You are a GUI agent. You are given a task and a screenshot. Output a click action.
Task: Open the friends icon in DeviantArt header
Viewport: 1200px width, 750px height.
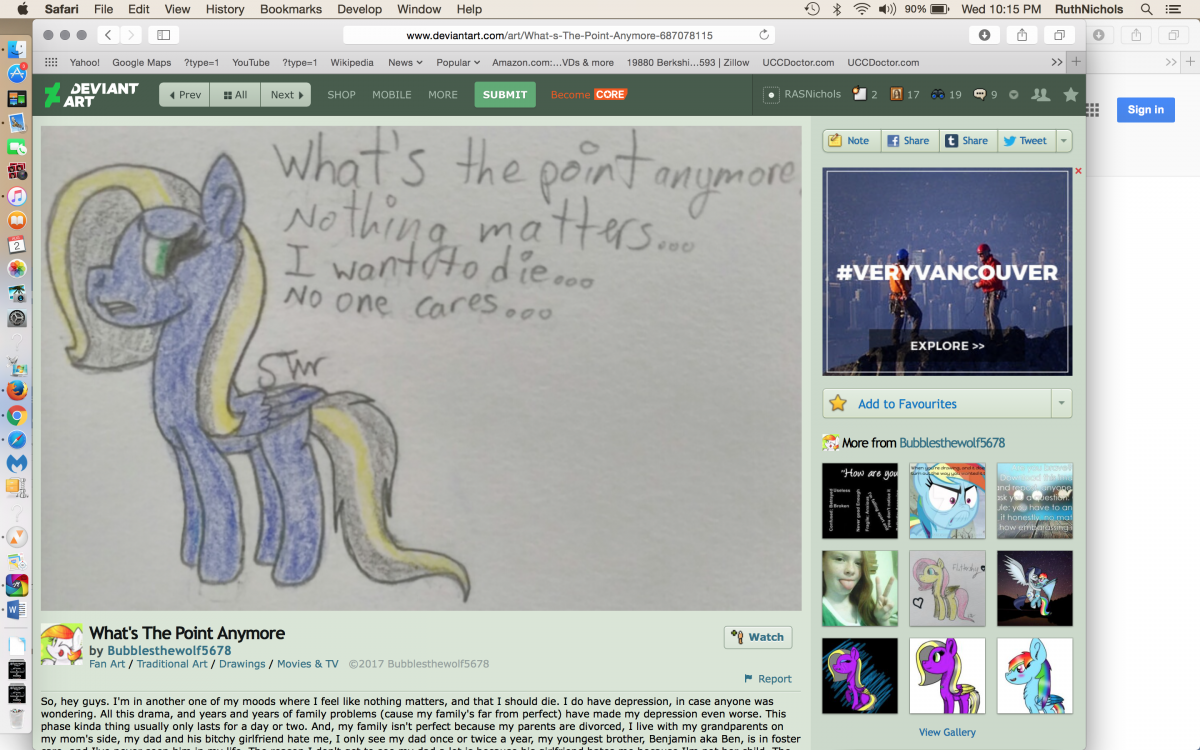[1040, 95]
